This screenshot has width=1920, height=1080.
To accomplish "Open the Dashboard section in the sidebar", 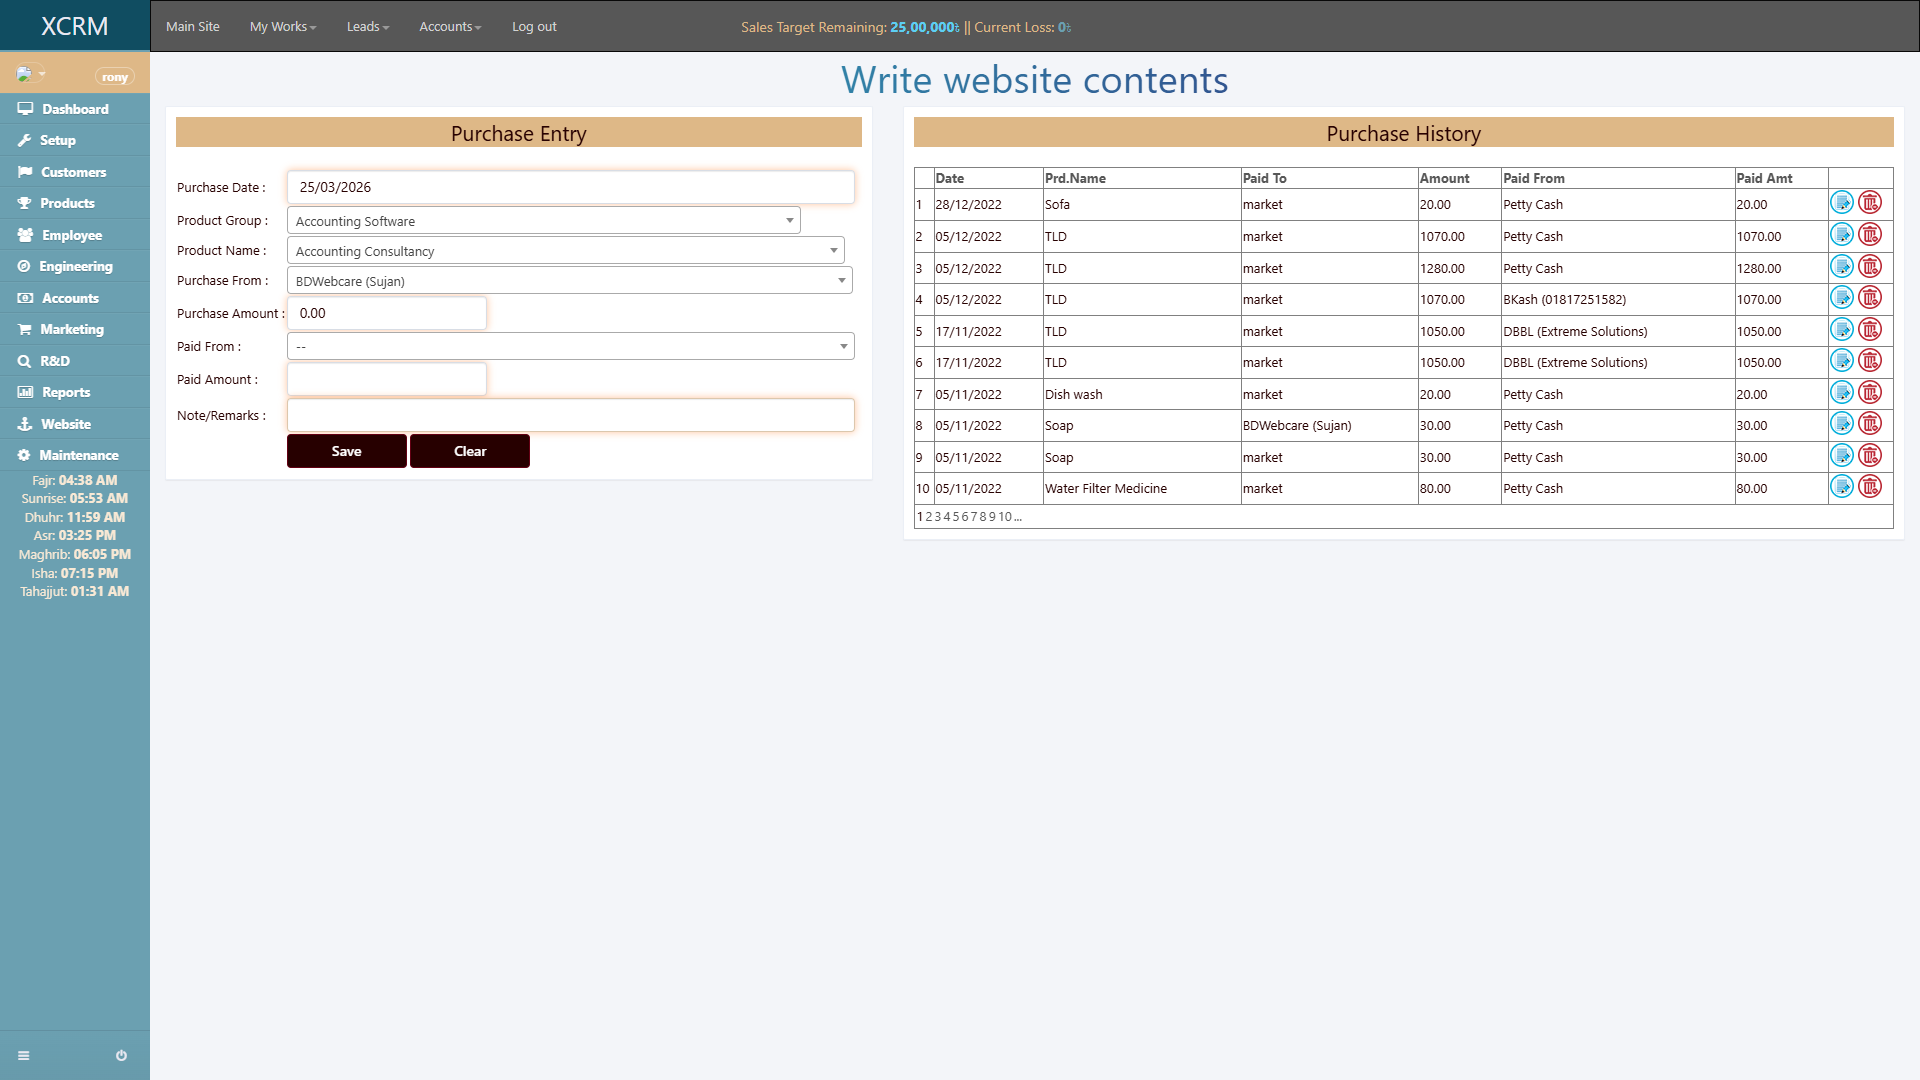I will point(26,109).
